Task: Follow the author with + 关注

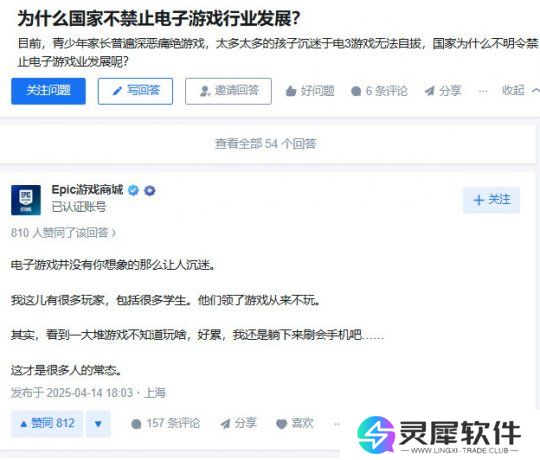Action: pos(491,200)
